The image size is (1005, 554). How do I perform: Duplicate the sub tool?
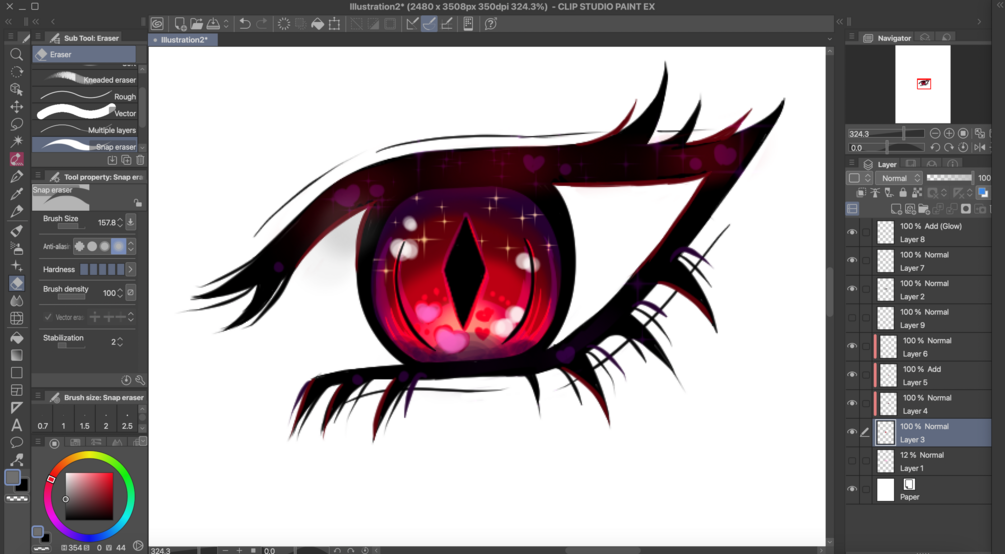(x=126, y=160)
